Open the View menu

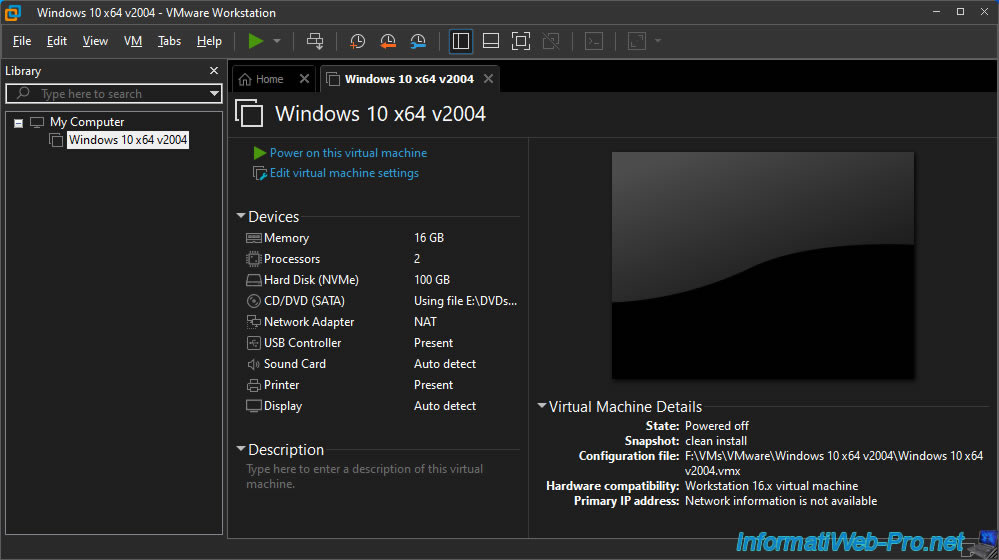tap(95, 41)
